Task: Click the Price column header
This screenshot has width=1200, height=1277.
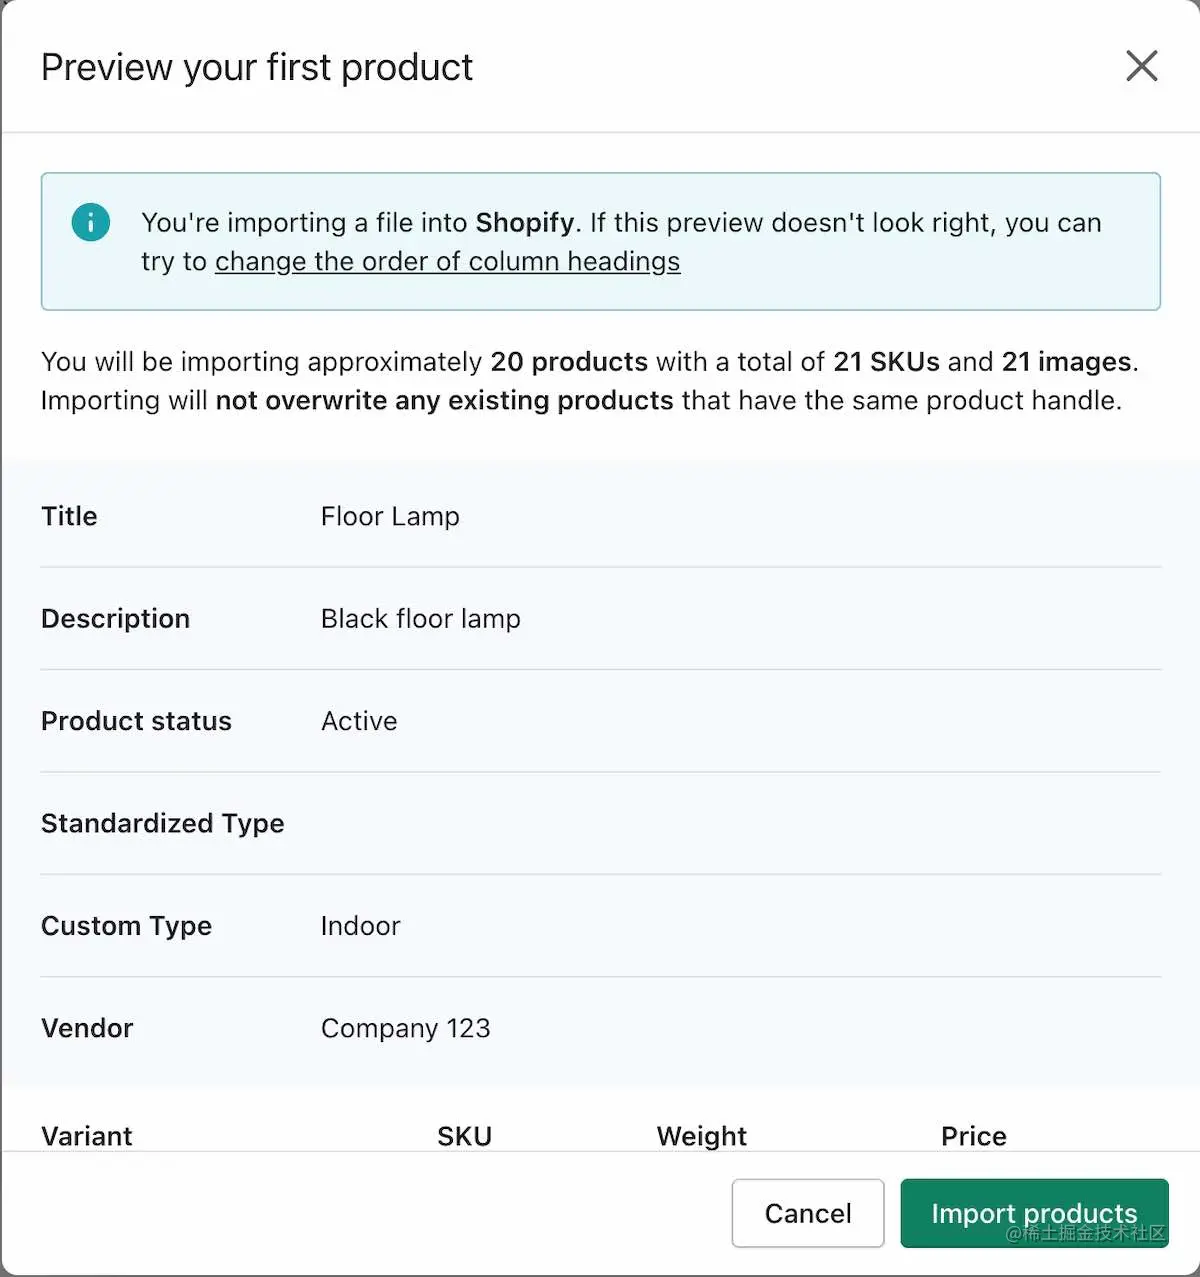Action: tap(972, 1136)
